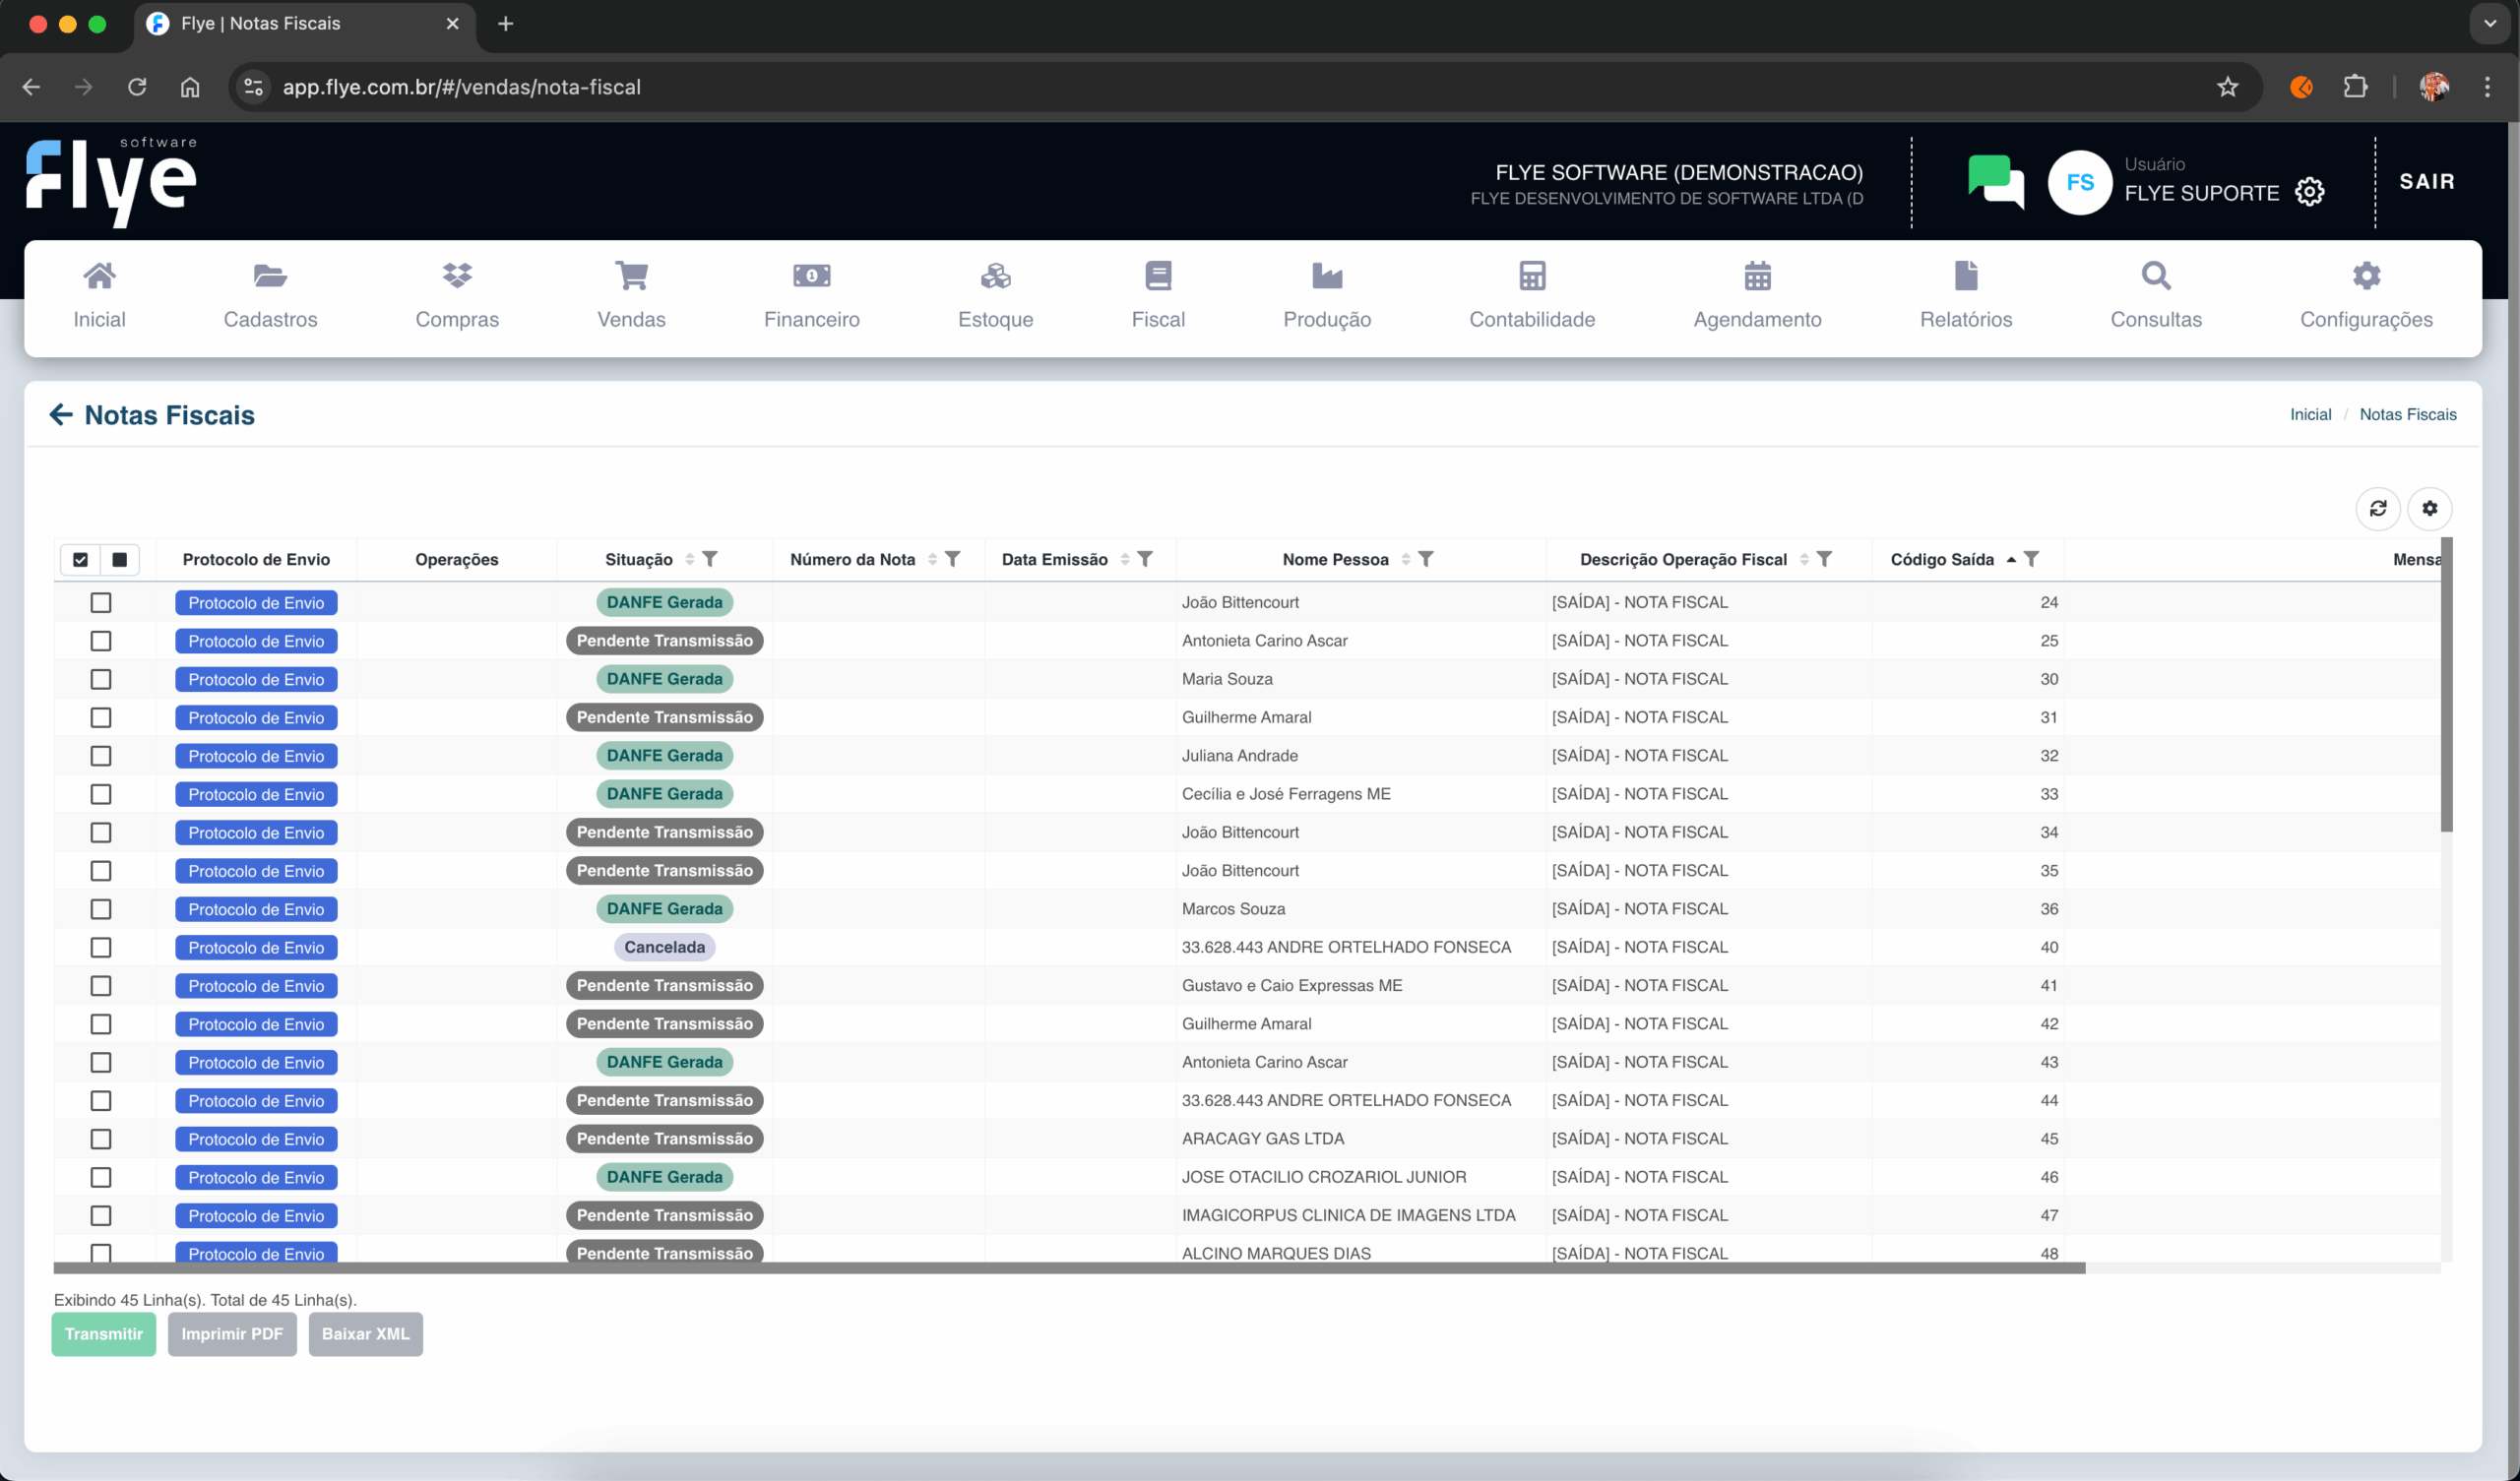Viewport: 2520px width, 1481px height.
Task: Bookmark the page with the star icon
Action: coord(2227,87)
